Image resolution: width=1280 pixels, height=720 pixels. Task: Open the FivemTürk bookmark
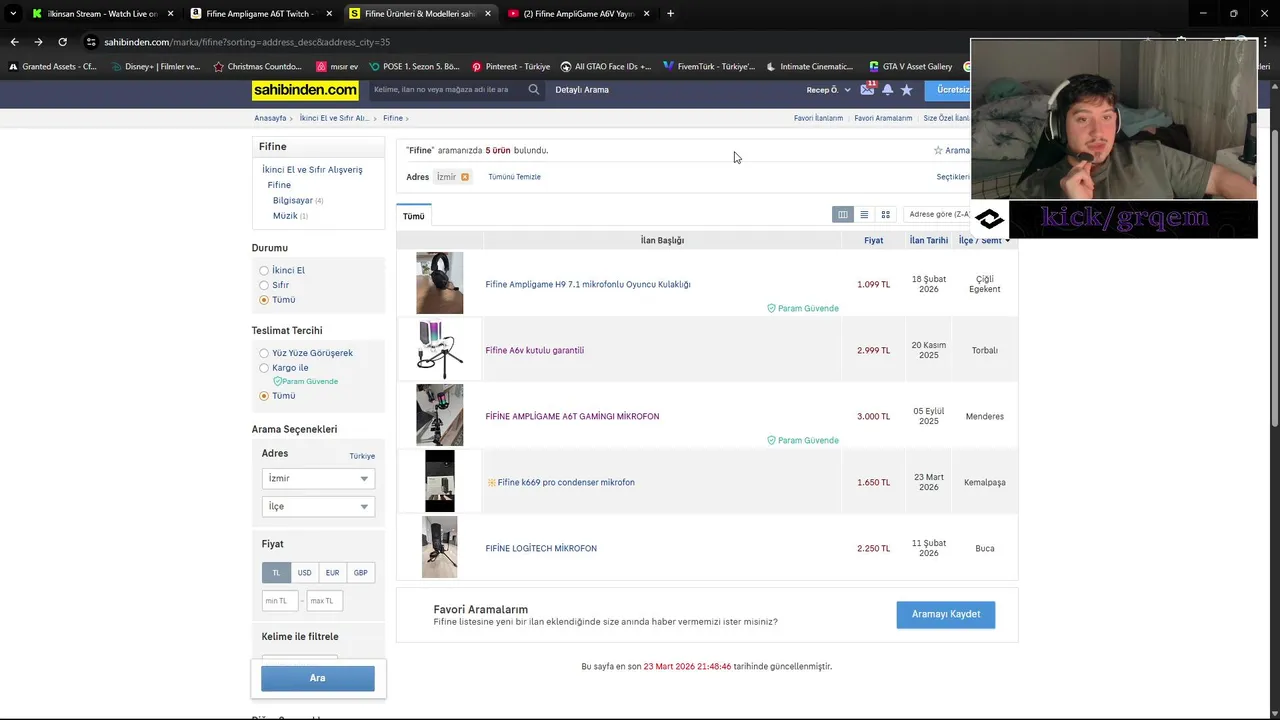coord(708,66)
